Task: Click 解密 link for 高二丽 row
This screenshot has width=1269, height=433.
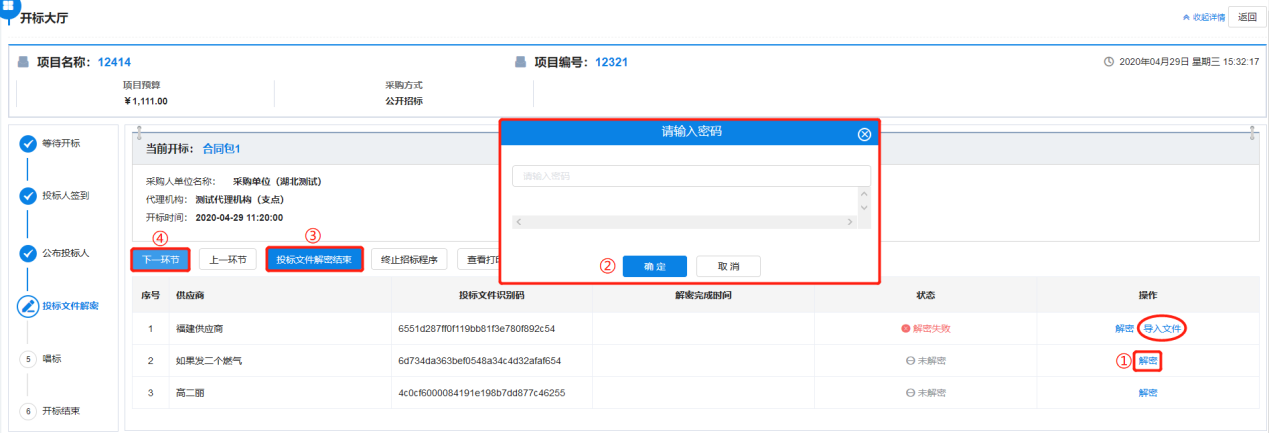Action: [1148, 393]
